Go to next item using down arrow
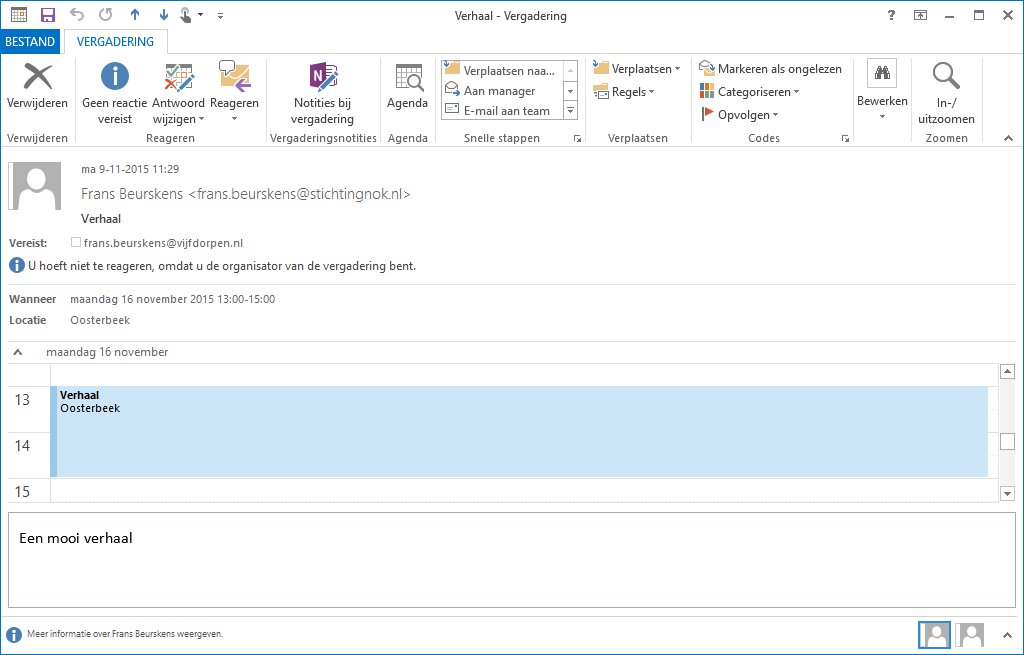The width and height of the screenshot is (1024, 655). pyautogui.click(x=163, y=15)
